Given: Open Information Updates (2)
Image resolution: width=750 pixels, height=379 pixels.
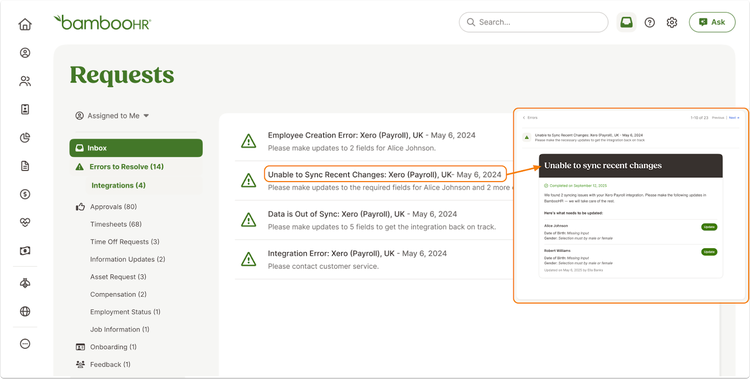Looking at the screenshot, I should [x=128, y=259].
